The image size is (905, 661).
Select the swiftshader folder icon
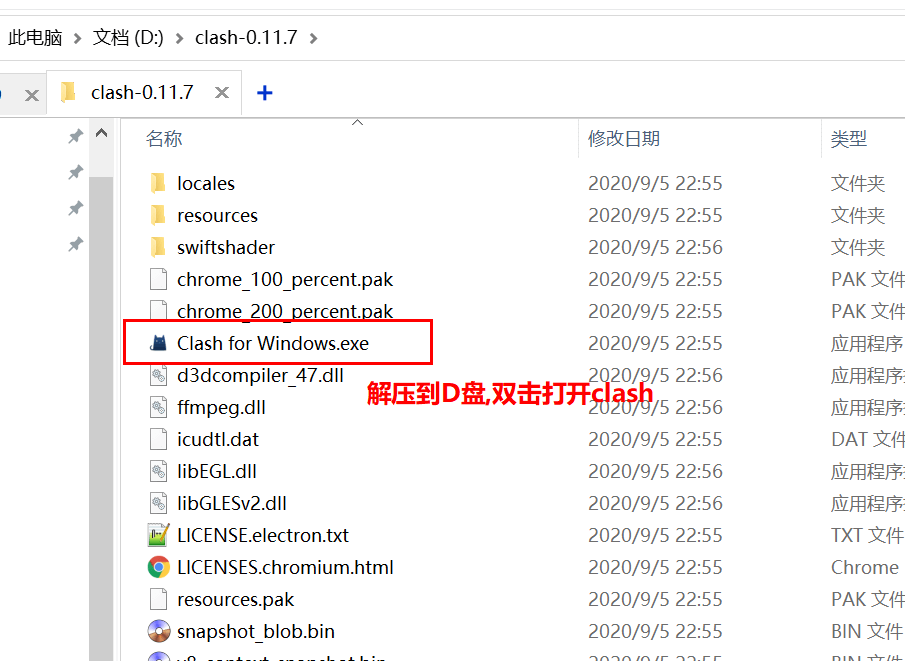[x=158, y=247]
